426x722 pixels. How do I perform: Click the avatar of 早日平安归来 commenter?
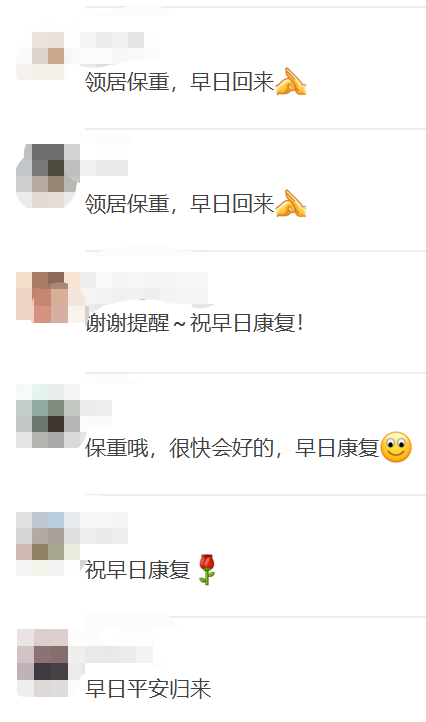43,663
